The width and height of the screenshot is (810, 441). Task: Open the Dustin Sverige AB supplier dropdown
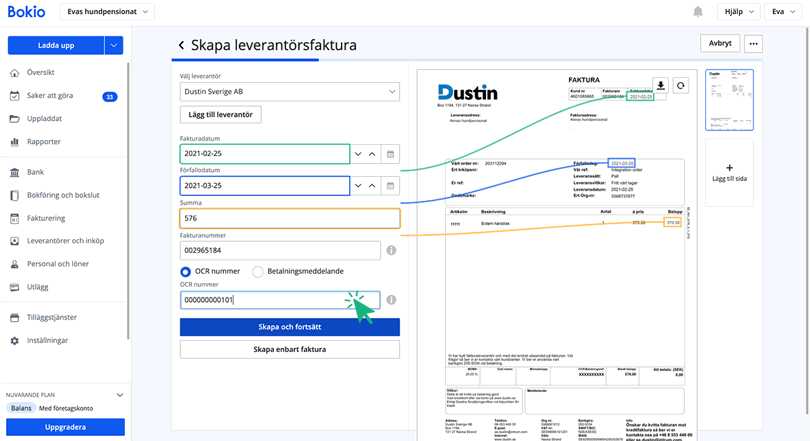tap(290, 92)
